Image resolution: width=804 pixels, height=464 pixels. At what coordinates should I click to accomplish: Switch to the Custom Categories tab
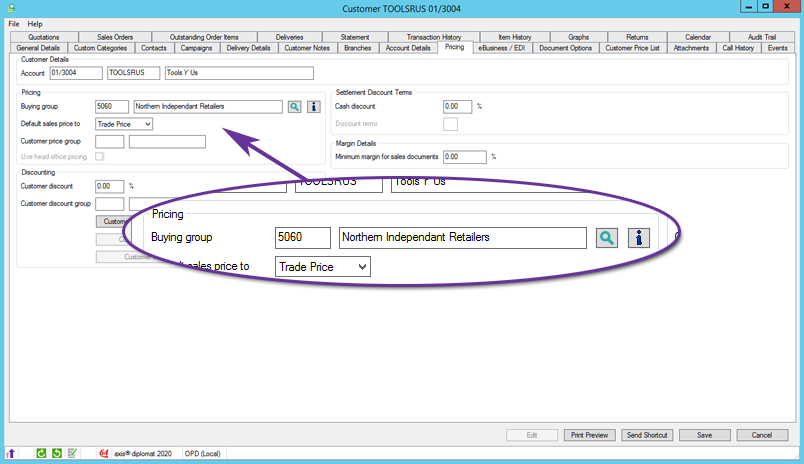click(x=100, y=48)
